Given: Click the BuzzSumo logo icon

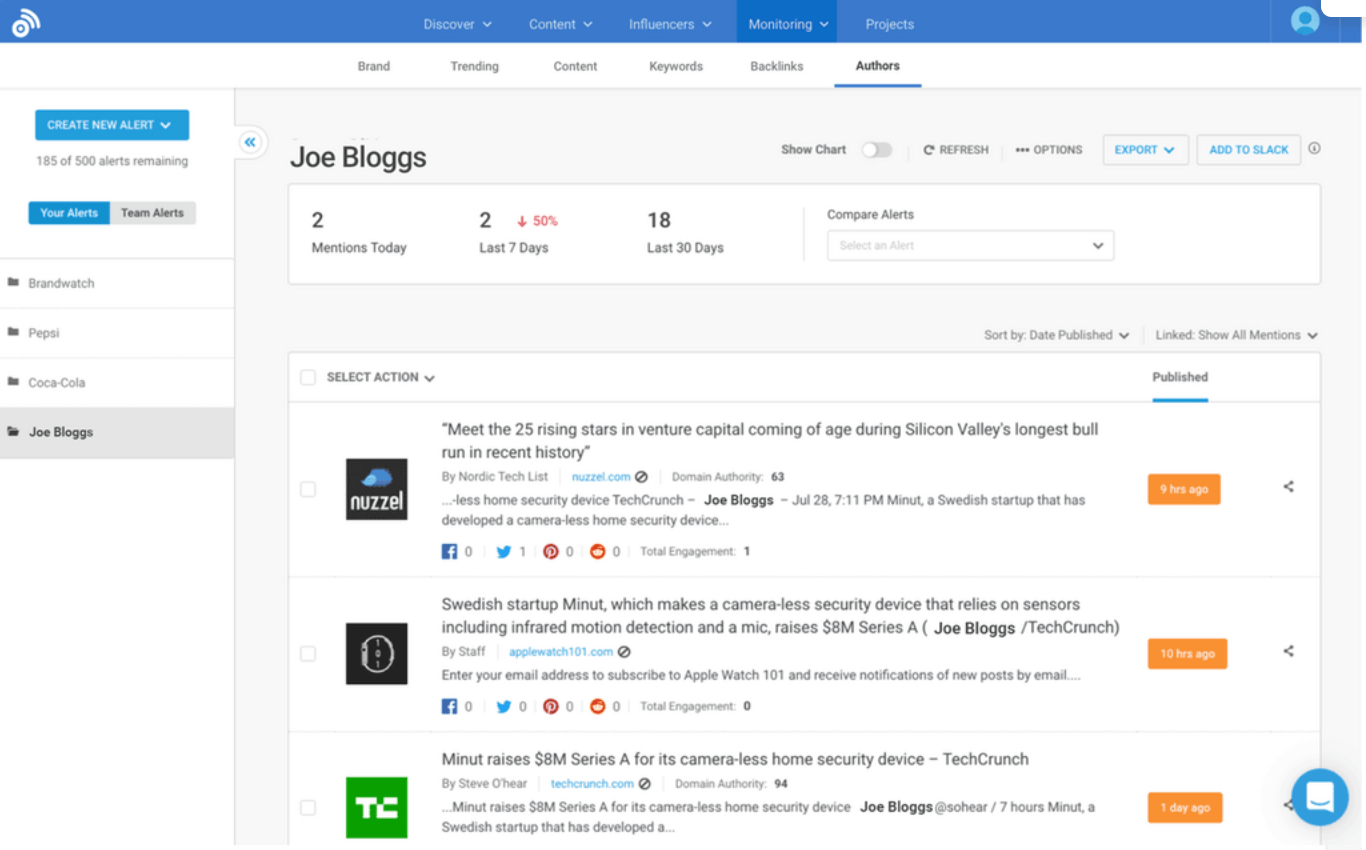Looking at the screenshot, I should (26, 24).
